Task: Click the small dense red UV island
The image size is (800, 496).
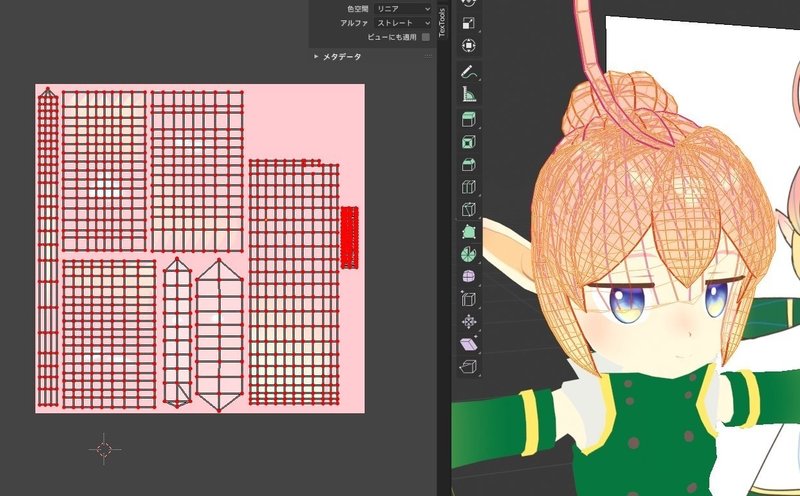Action: coord(349,237)
